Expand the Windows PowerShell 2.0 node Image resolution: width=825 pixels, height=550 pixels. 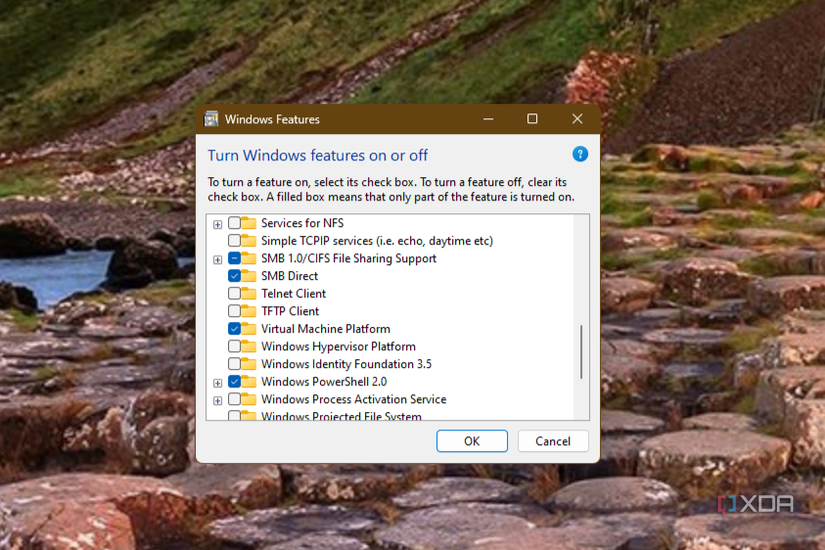coord(217,383)
